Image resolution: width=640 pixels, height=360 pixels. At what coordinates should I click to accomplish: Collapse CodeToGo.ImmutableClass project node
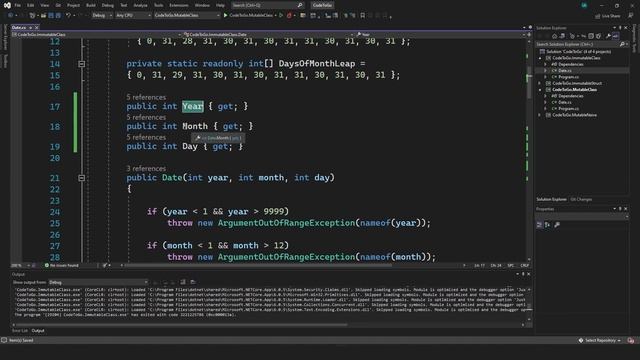[x=540, y=58]
